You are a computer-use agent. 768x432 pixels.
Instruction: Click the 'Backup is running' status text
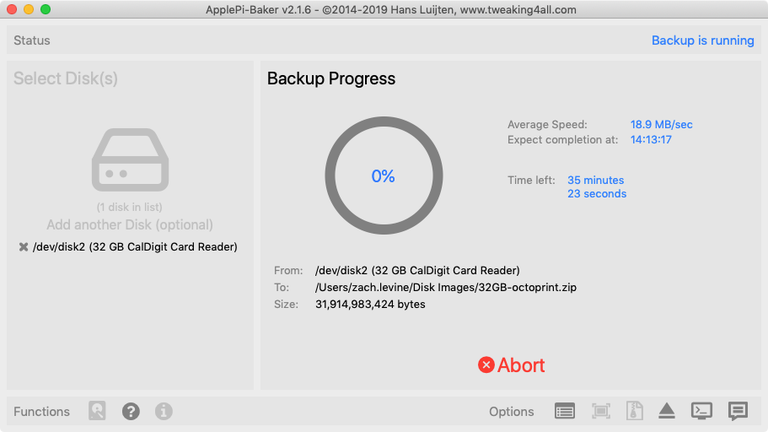click(x=702, y=41)
